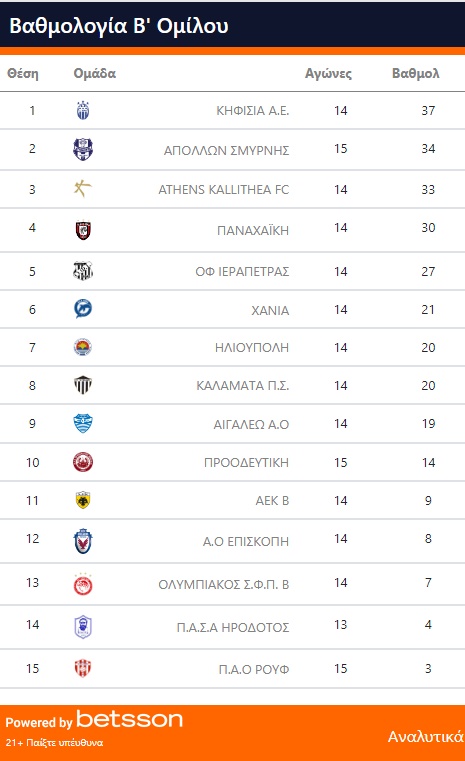Click the Θέση column header
The height and width of the screenshot is (761, 465).
pos(23,73)
